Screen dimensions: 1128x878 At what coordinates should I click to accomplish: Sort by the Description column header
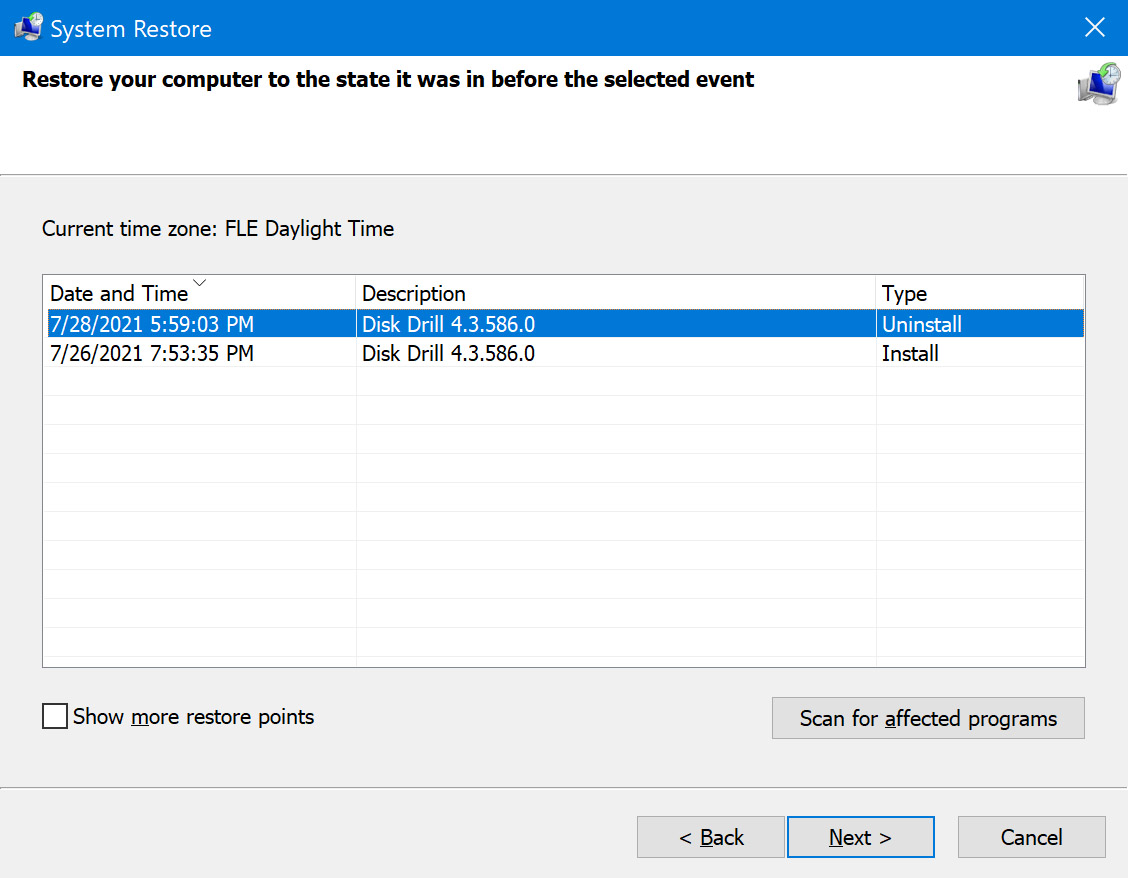(x=616, y=293)
